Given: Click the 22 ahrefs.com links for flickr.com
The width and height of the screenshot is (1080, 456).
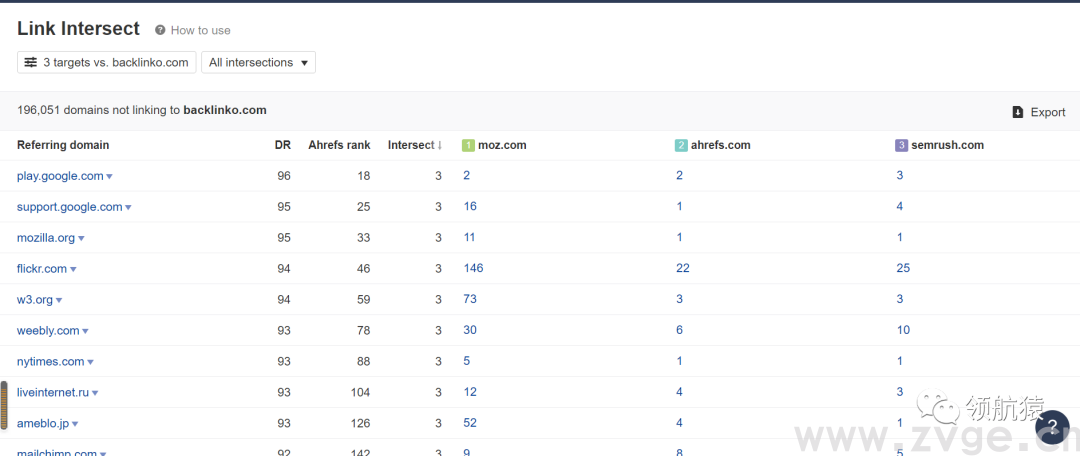Looking at the screenshot, I should click(x=683, y=268).
